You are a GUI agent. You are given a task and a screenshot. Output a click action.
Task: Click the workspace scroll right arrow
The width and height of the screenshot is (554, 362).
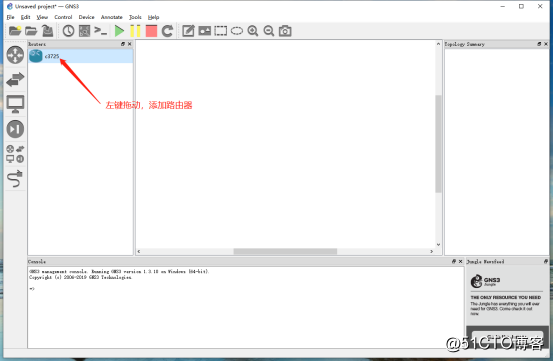click(431, 251)
